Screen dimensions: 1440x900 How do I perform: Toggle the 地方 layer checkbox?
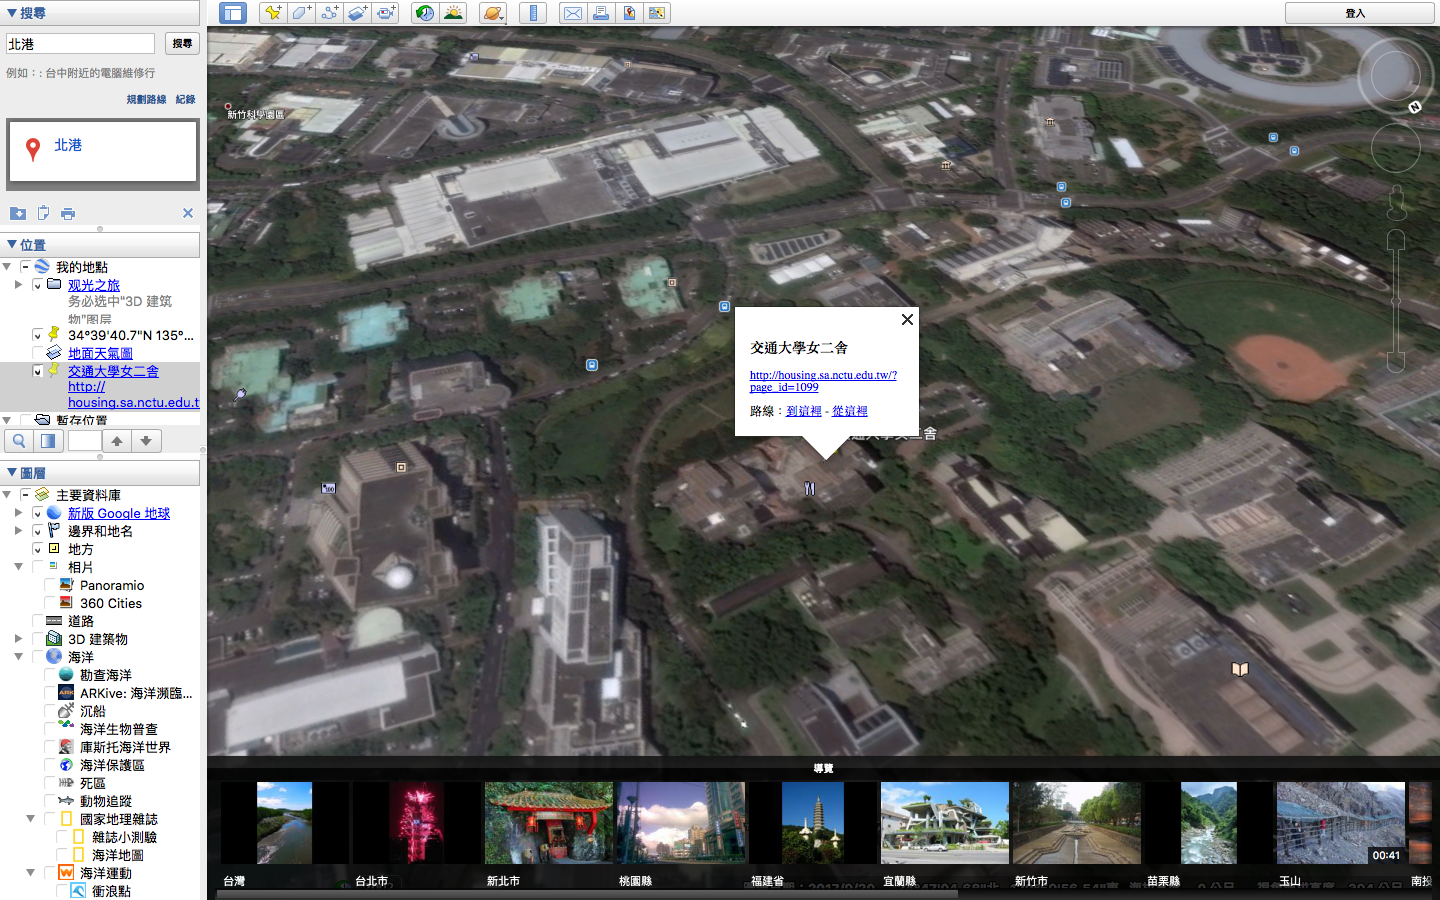[37, 549]
